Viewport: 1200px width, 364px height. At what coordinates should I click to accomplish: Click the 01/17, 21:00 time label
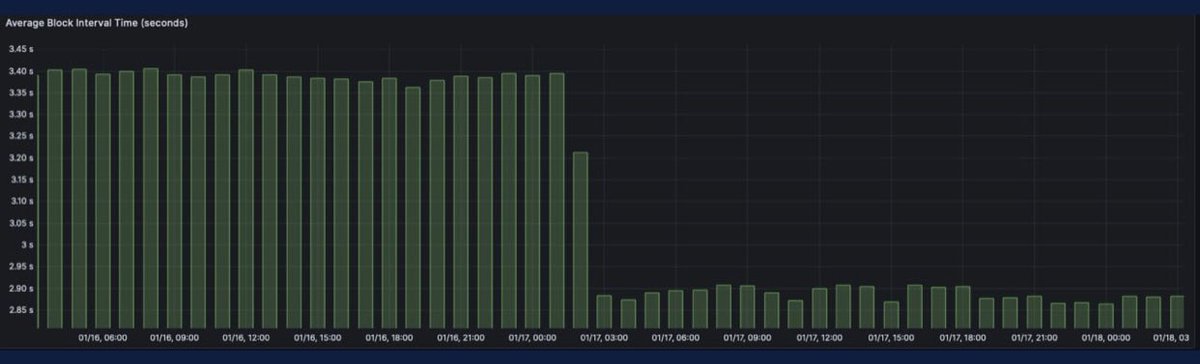[1033, 338]
